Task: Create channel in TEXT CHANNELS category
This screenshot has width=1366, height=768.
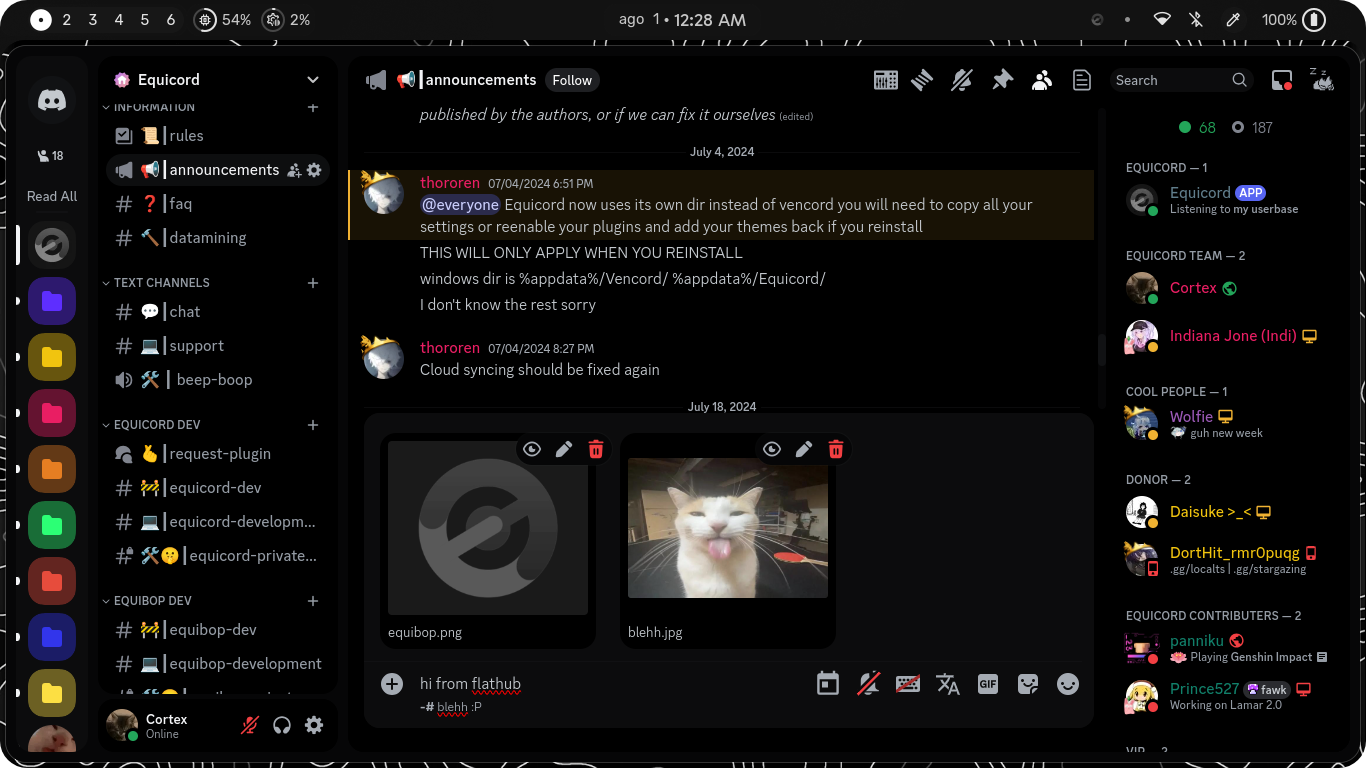Action: [x=313, y=283]
